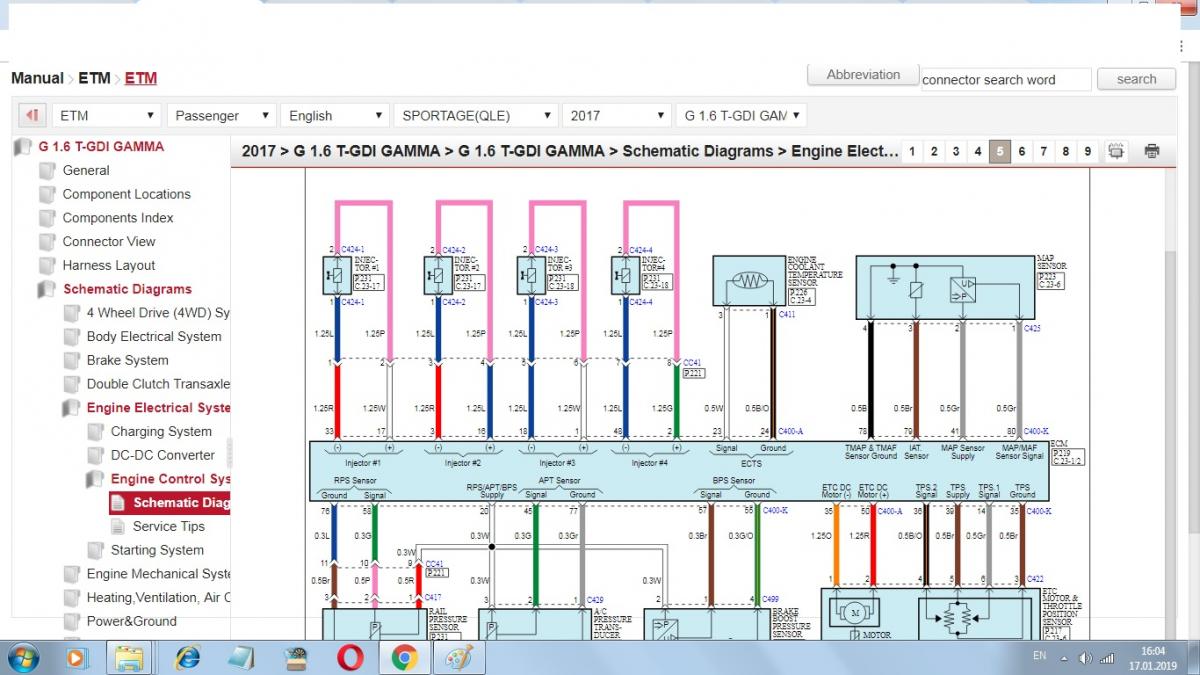
Task: Open DC-DC Converter tree item
Action: (163, 455)
